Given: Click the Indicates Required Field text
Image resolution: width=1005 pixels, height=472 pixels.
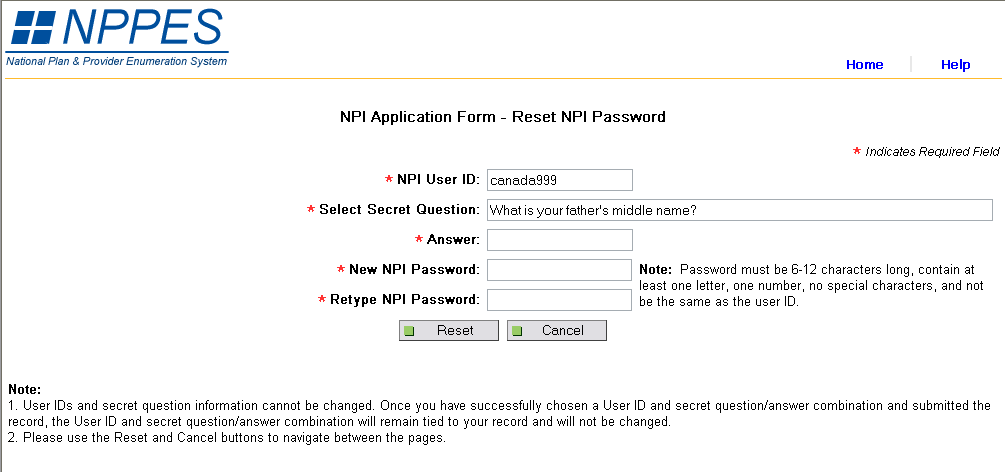Looking at the screenshot, I should click(932, 152).
